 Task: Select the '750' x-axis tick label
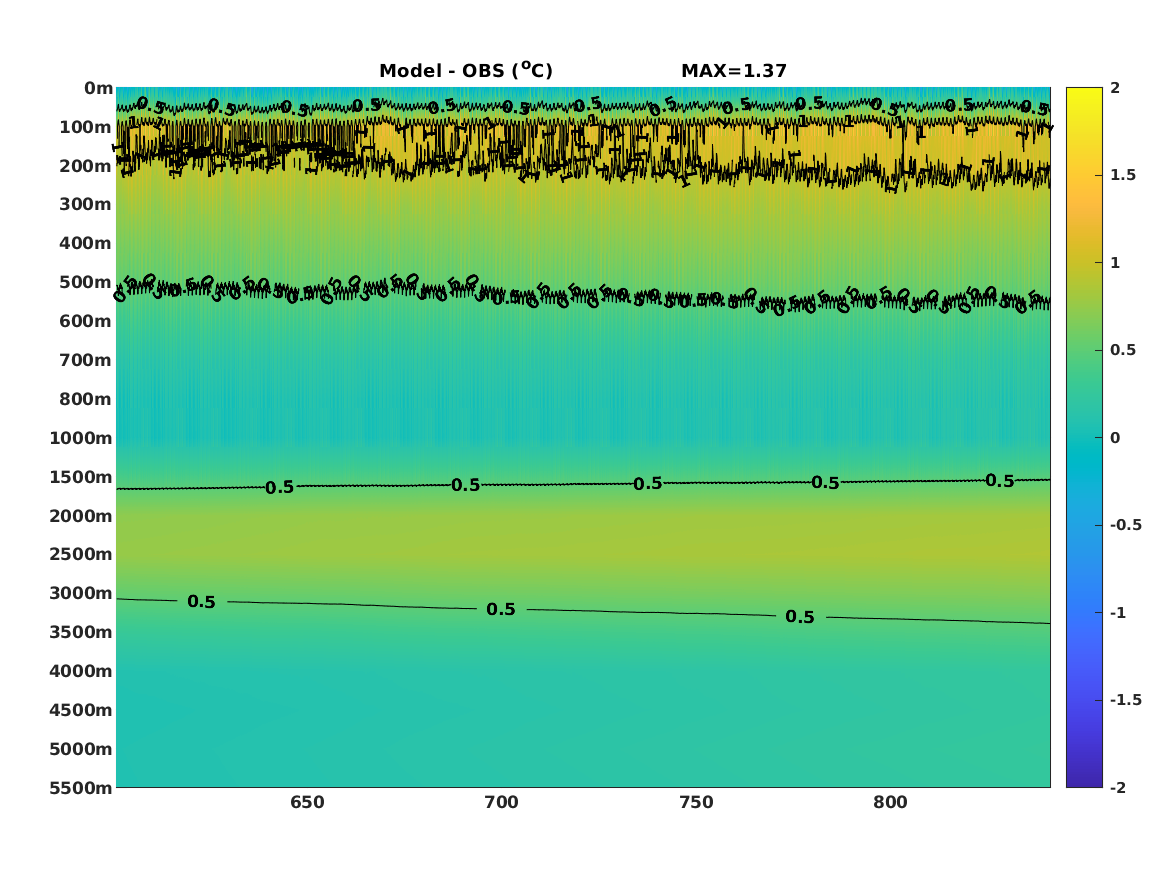(x=697, y=802)
